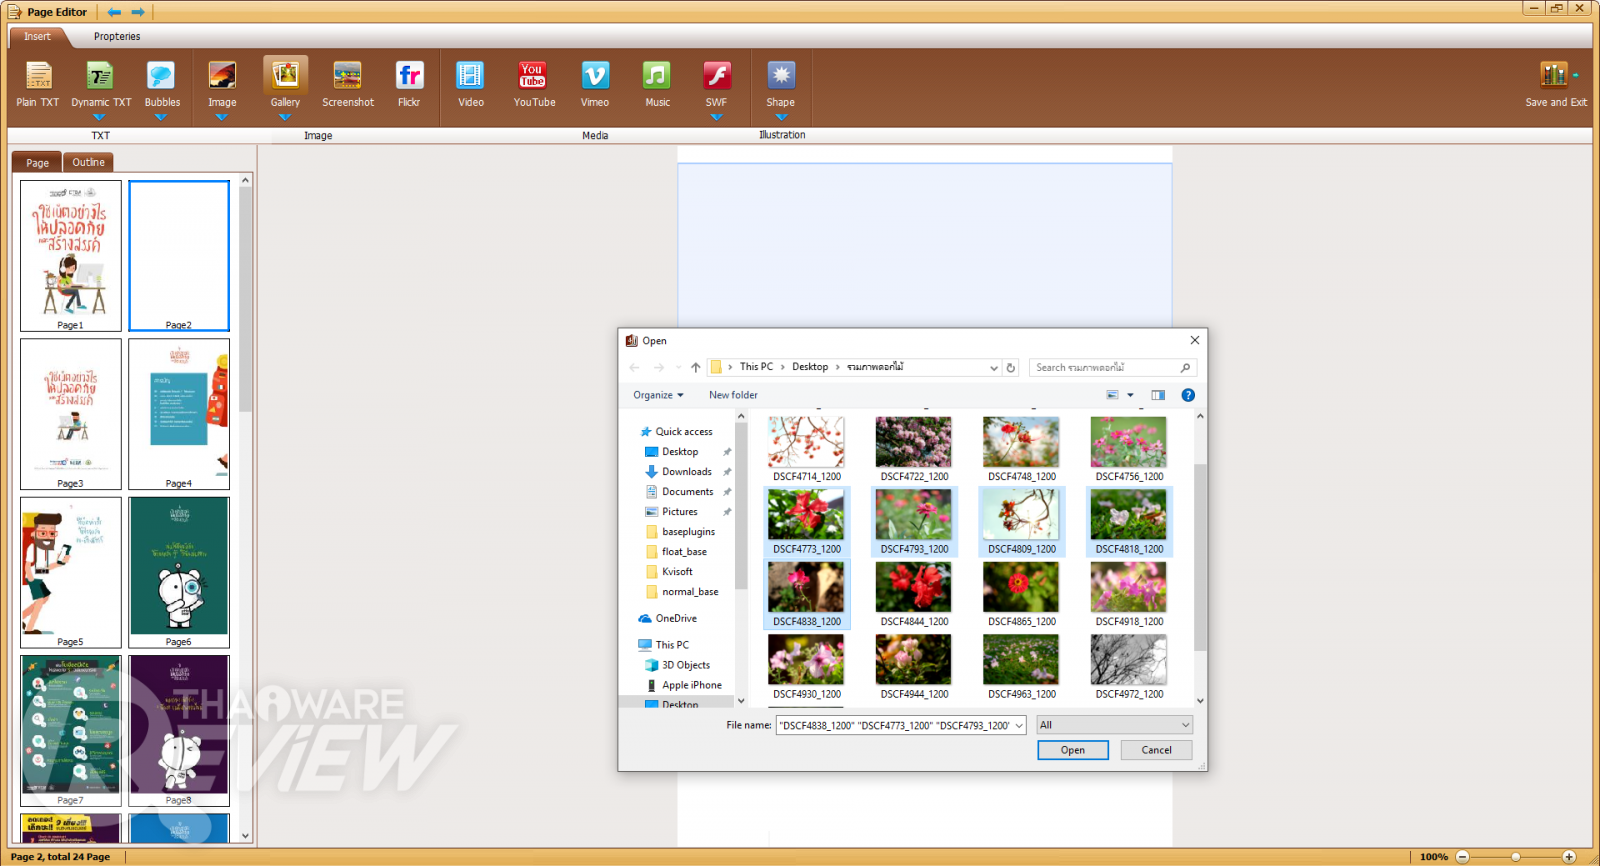Image resolution: width=1600 pixels, height=866 pixels.
Task: Click the folder search box
Action: (x=1113, y=368)
